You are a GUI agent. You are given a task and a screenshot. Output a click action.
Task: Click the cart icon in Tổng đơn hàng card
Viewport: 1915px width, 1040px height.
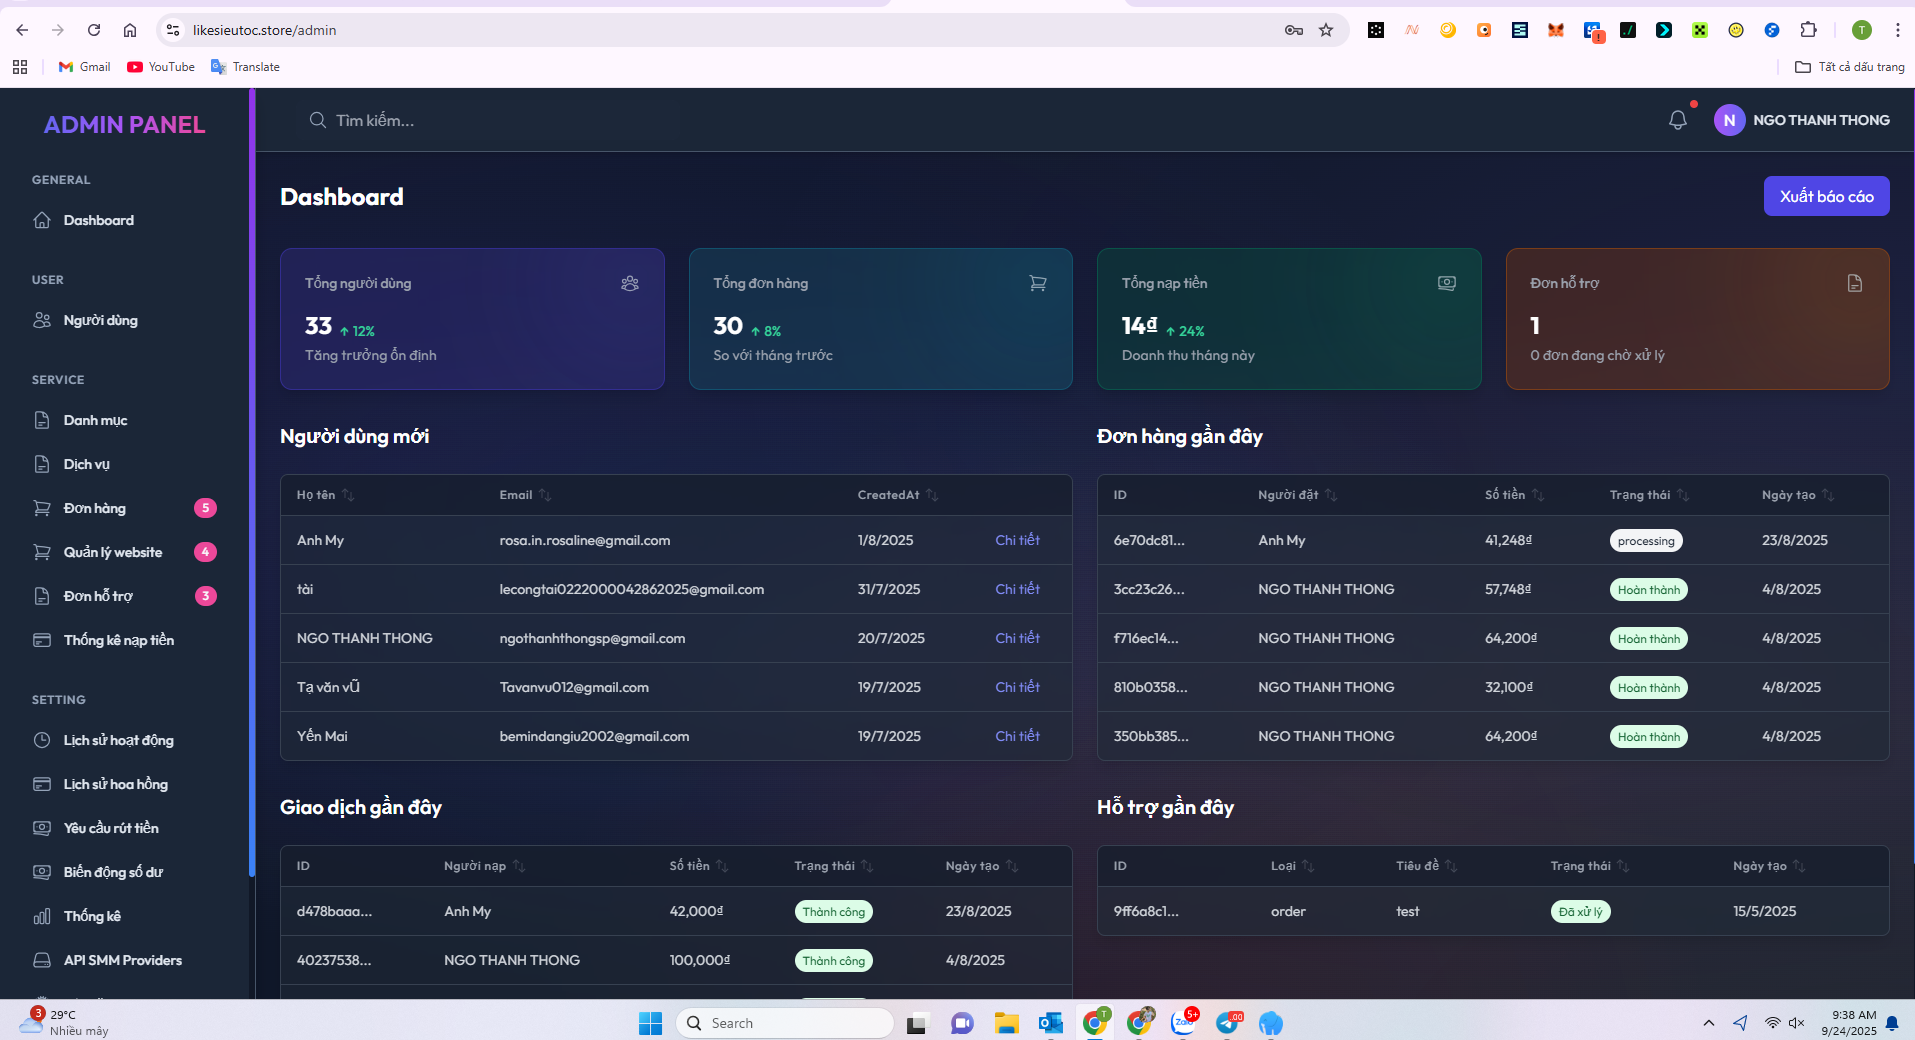(1038, 284)
